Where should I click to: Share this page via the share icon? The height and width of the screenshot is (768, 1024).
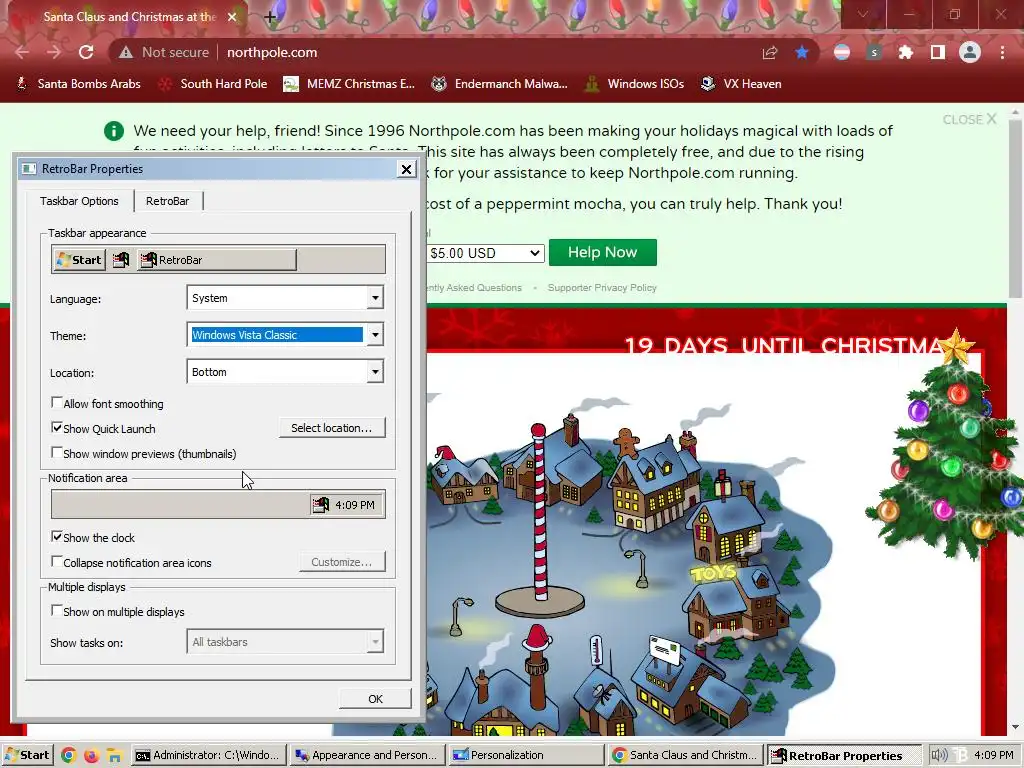tap(770, 52)
